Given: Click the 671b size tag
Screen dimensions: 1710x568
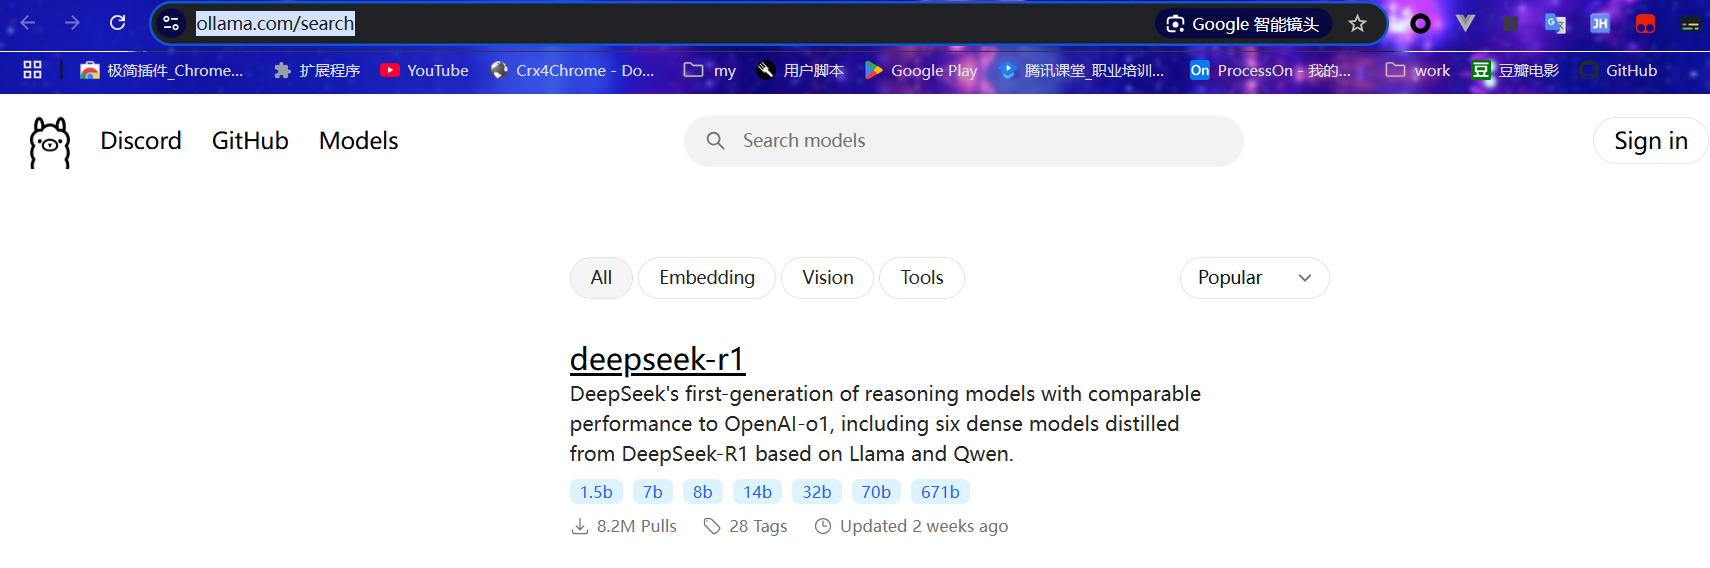Looking at the screenshot, I should 940,492.
